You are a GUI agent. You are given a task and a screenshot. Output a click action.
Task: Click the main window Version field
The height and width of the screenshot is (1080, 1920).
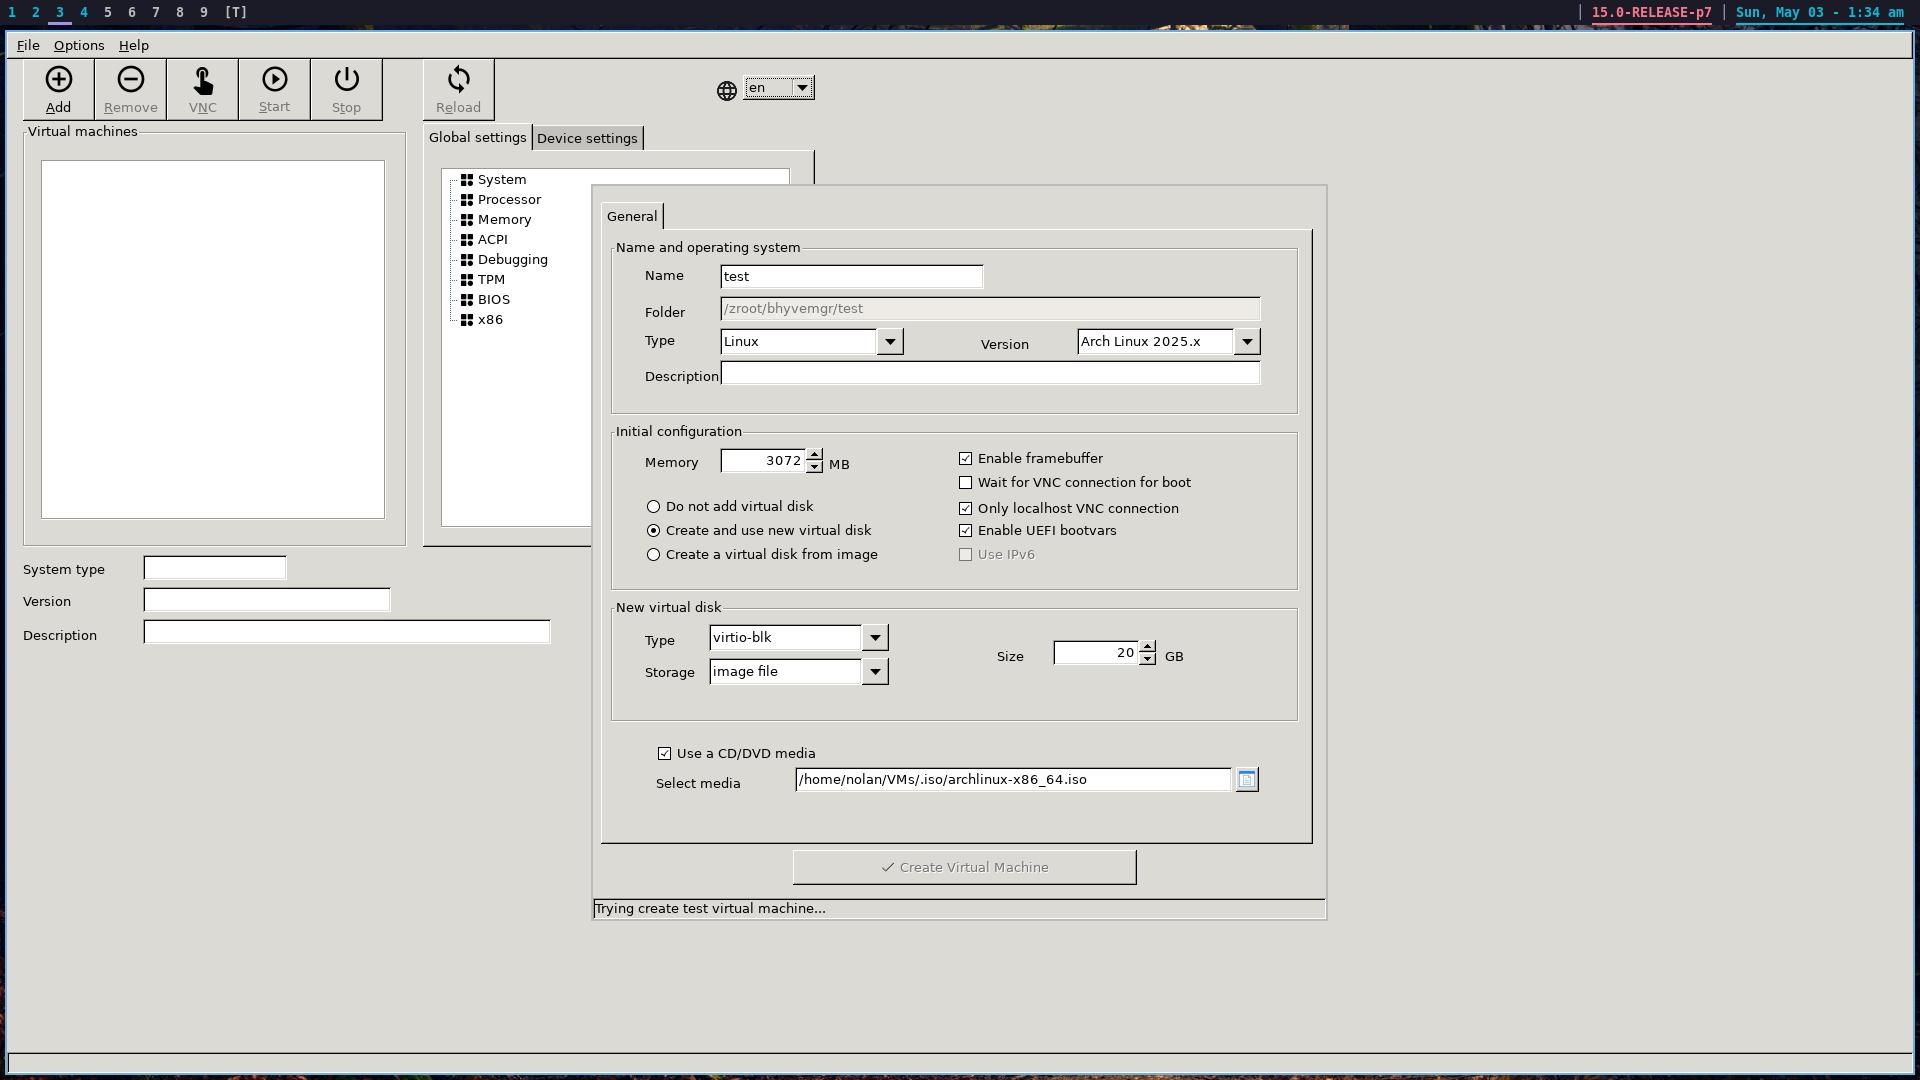(x=267, y=600)
